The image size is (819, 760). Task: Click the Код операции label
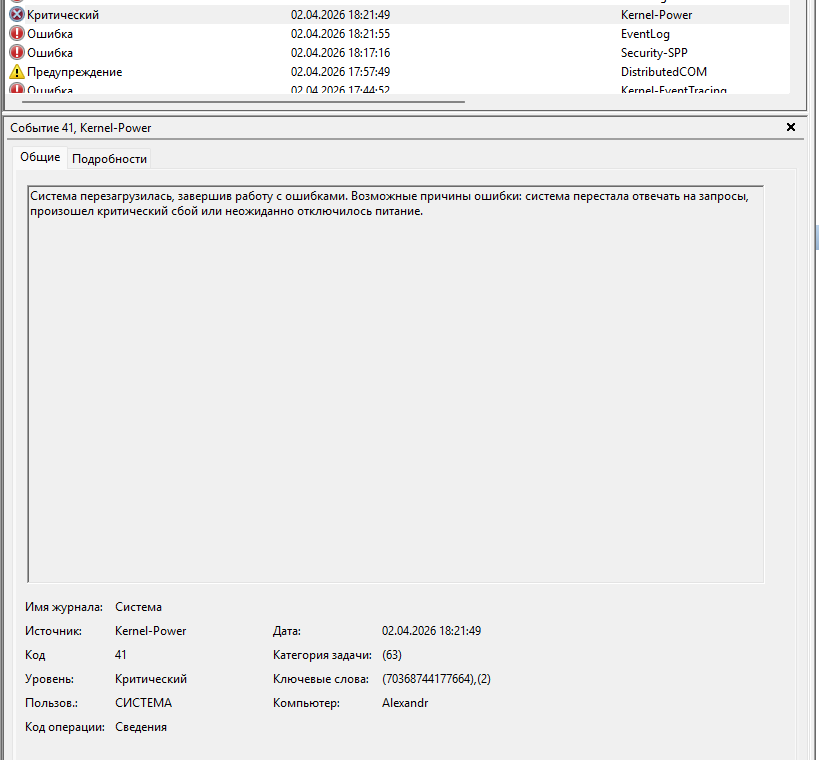click(x=65, y=728)
